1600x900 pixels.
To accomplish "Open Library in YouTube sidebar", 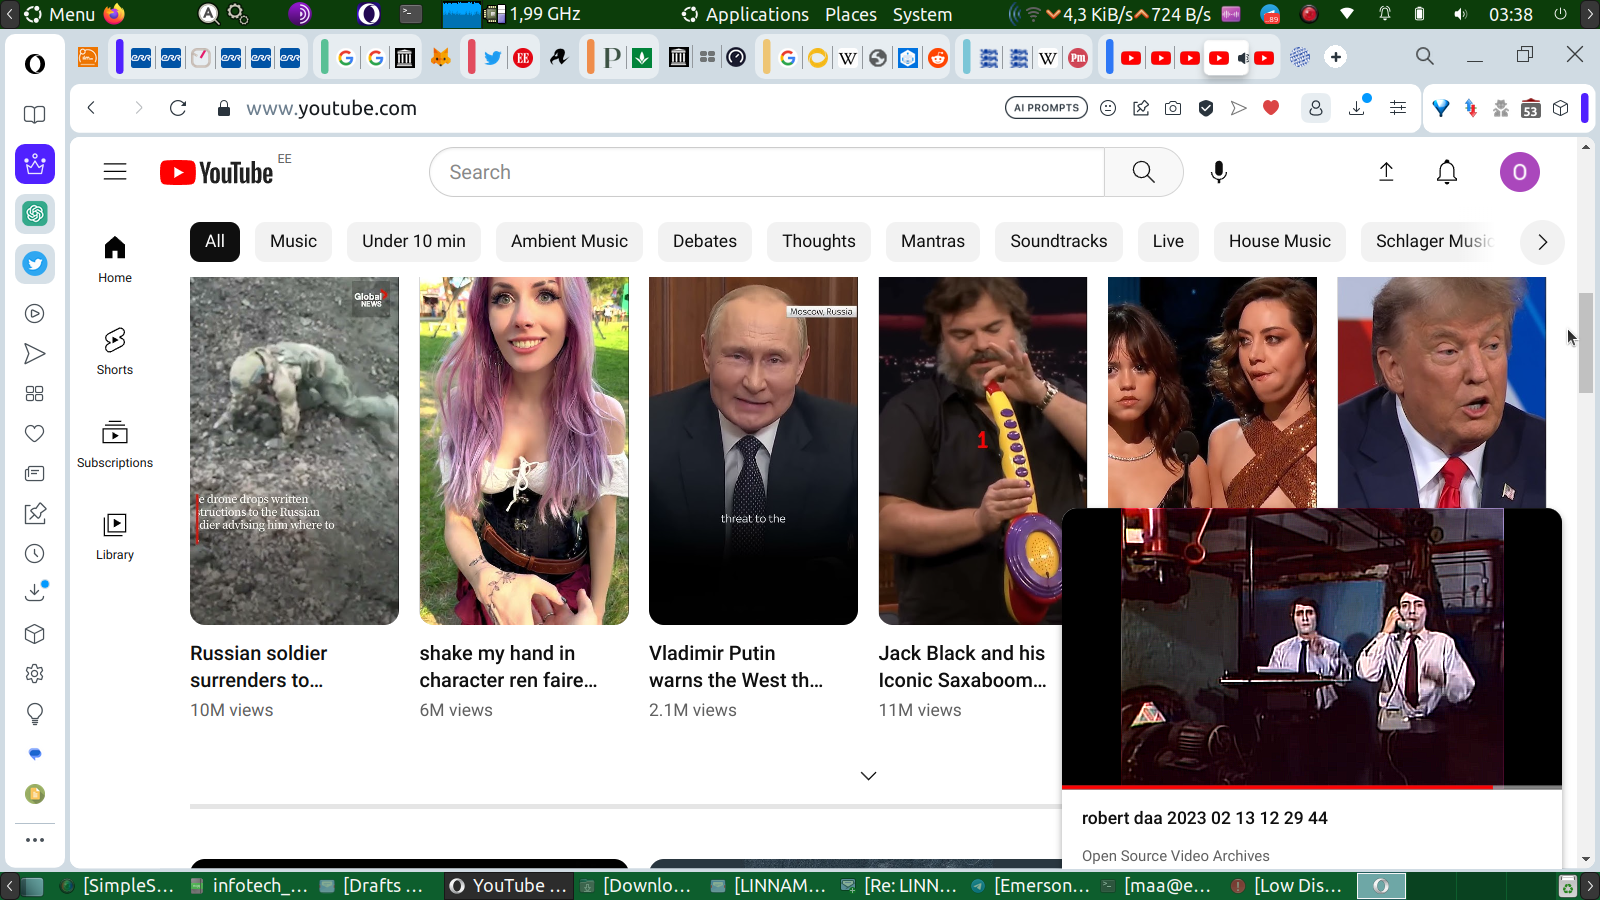I will (x=115, y=536).
